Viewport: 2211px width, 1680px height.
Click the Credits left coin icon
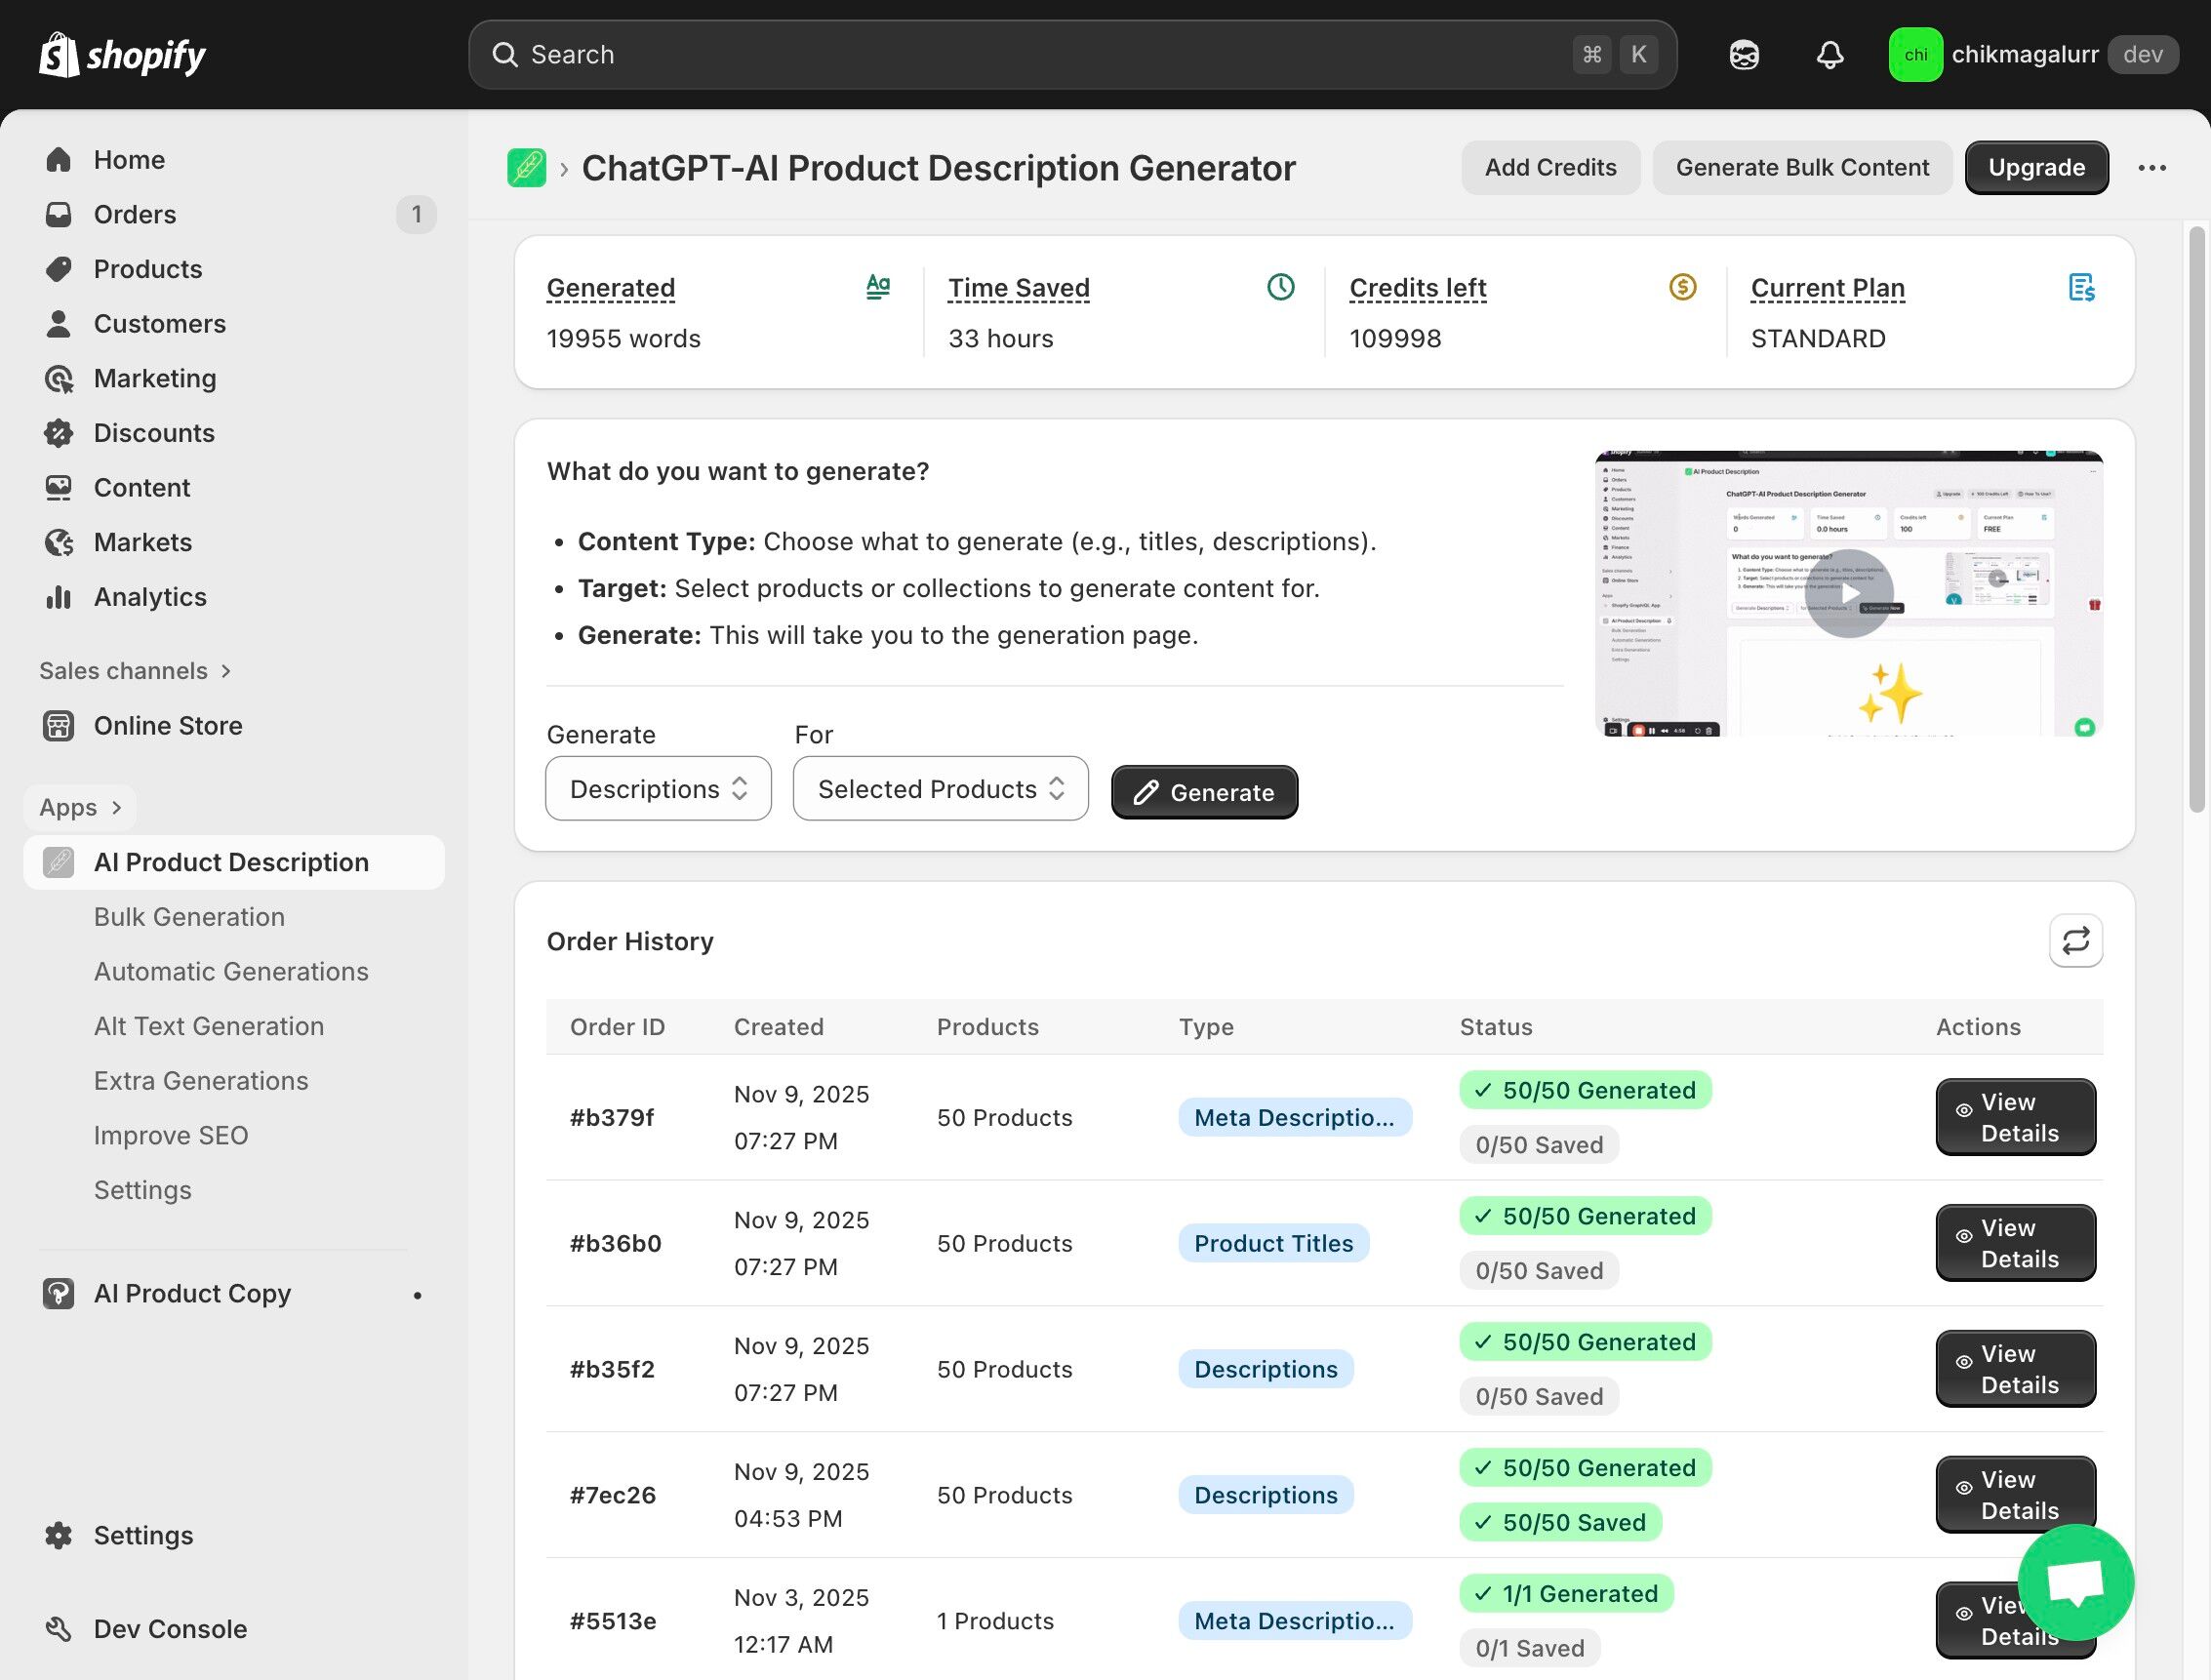click(1682, 288)
